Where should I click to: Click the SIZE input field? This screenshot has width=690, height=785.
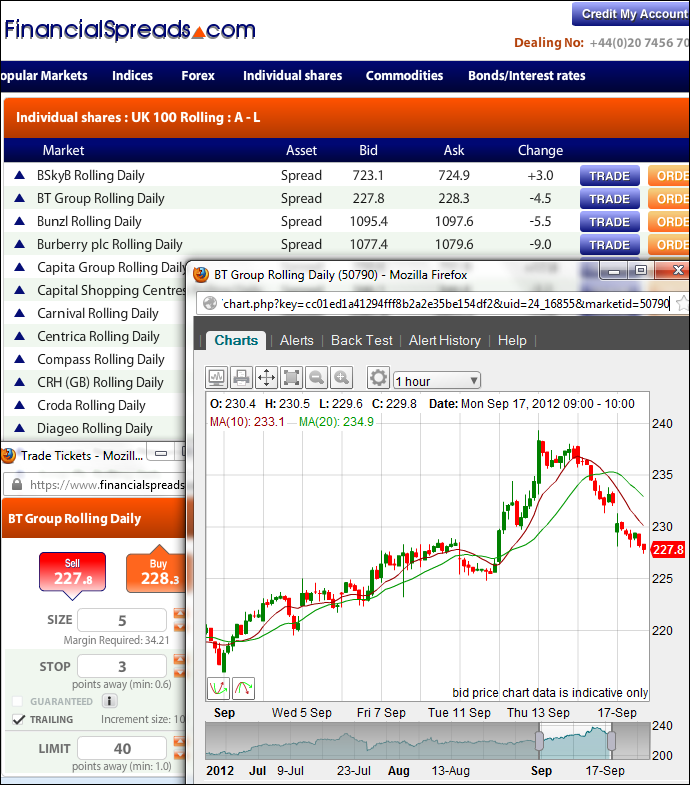(x=122, y=620)
